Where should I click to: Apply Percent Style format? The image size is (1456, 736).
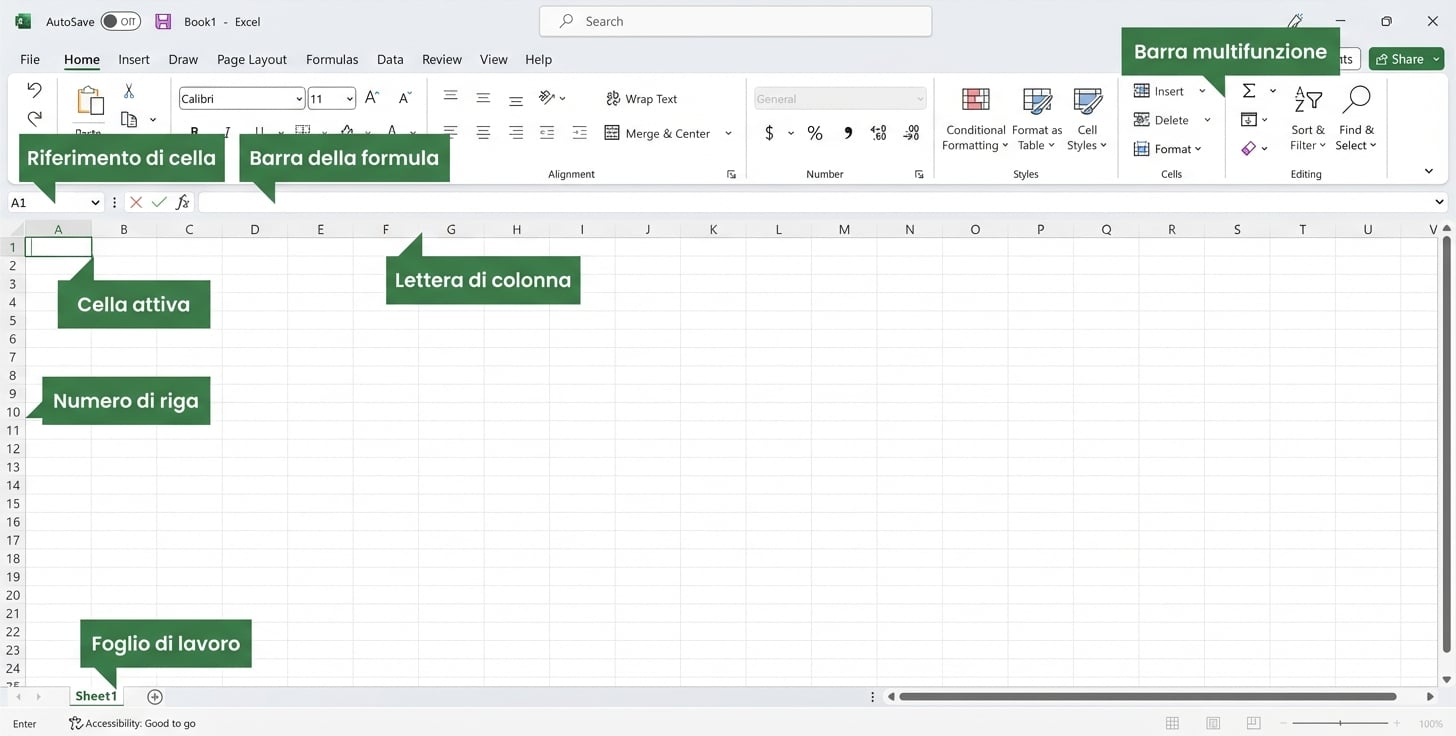click(x=815, y=133)
